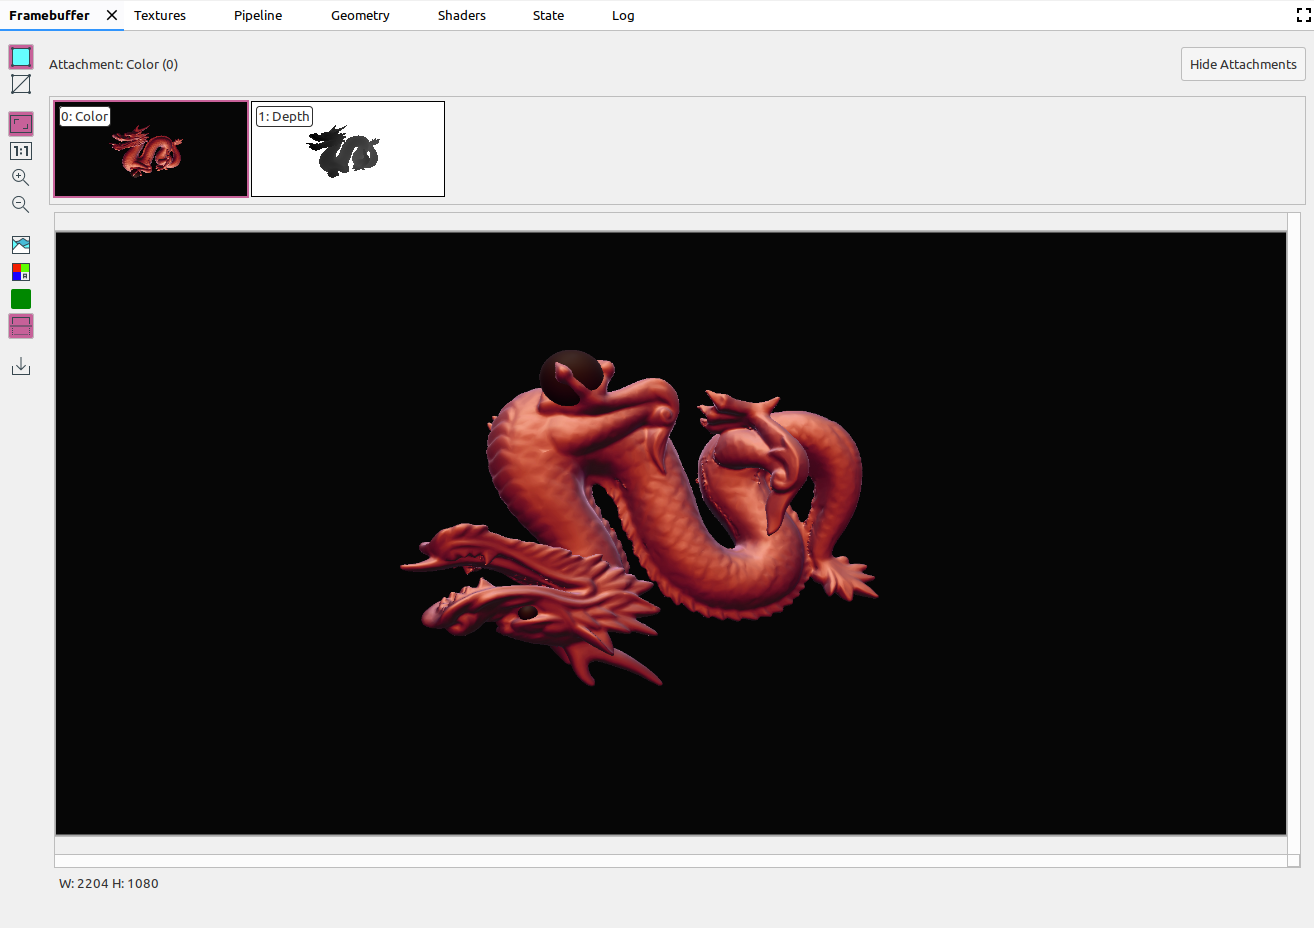Maximize panel with the fullscreen icon
Viewport: 1314px width, 928px height.
click(1303, 15)
